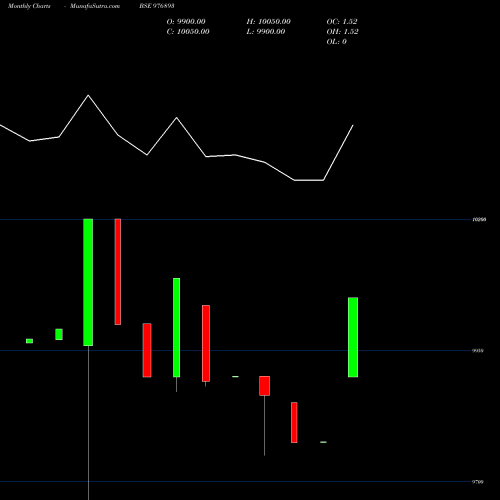Click the highest peak of the white line chart

click(x=88, y=96)
